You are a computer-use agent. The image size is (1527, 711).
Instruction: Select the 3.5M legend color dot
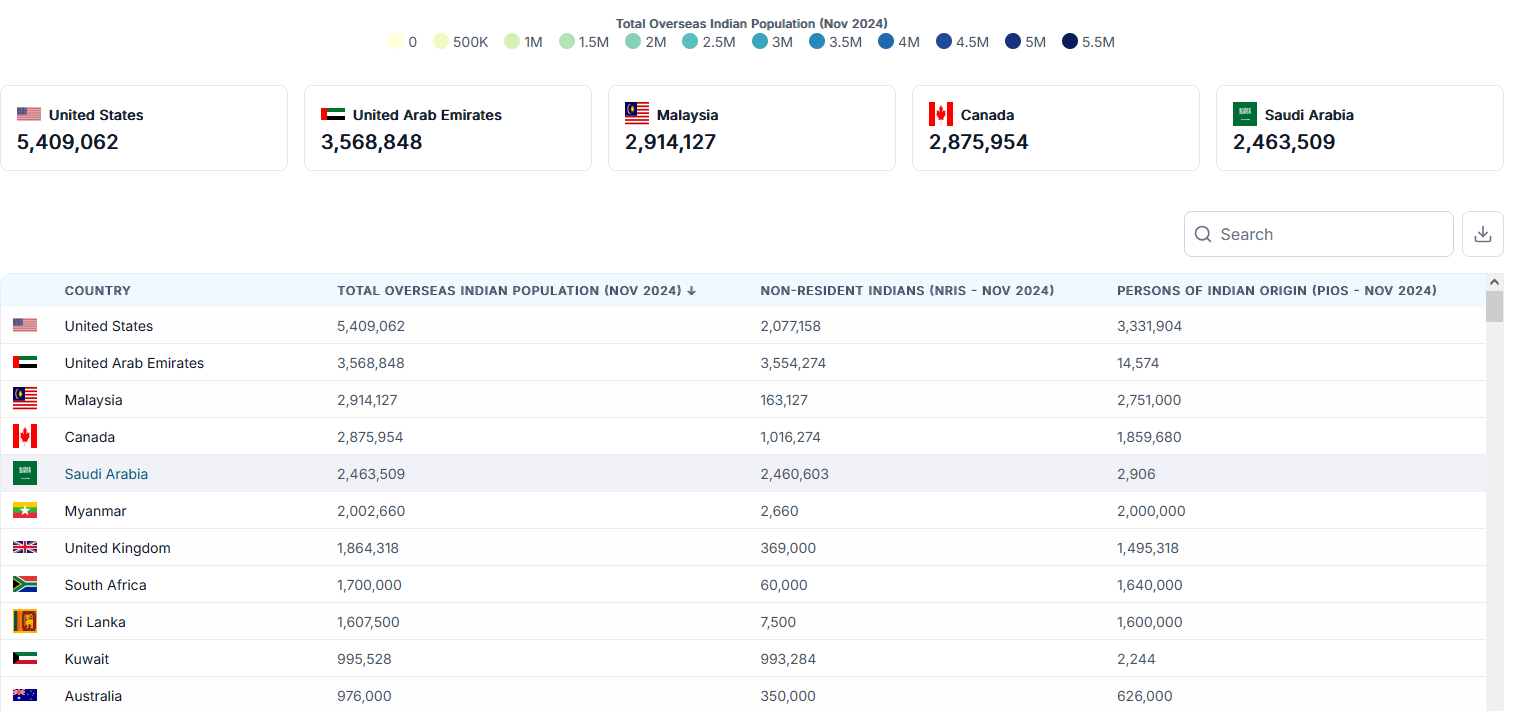click(817, 42)
